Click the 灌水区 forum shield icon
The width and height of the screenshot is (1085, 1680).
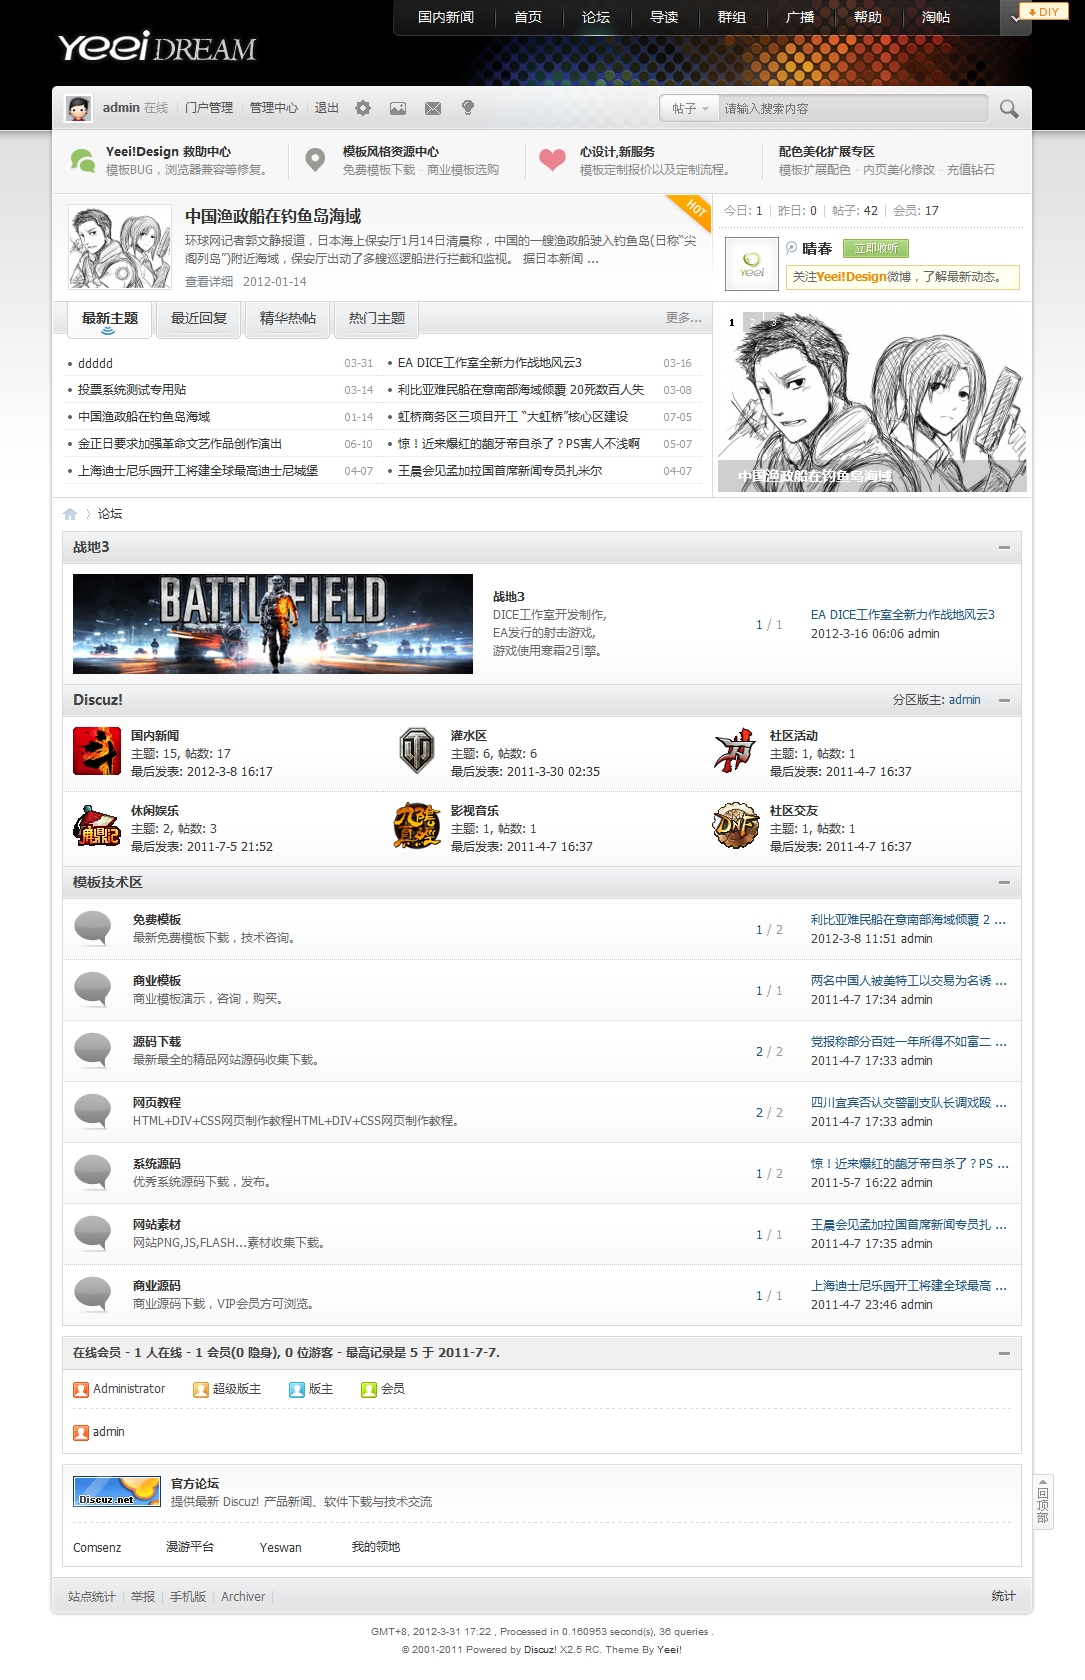[x=417, y=752]
